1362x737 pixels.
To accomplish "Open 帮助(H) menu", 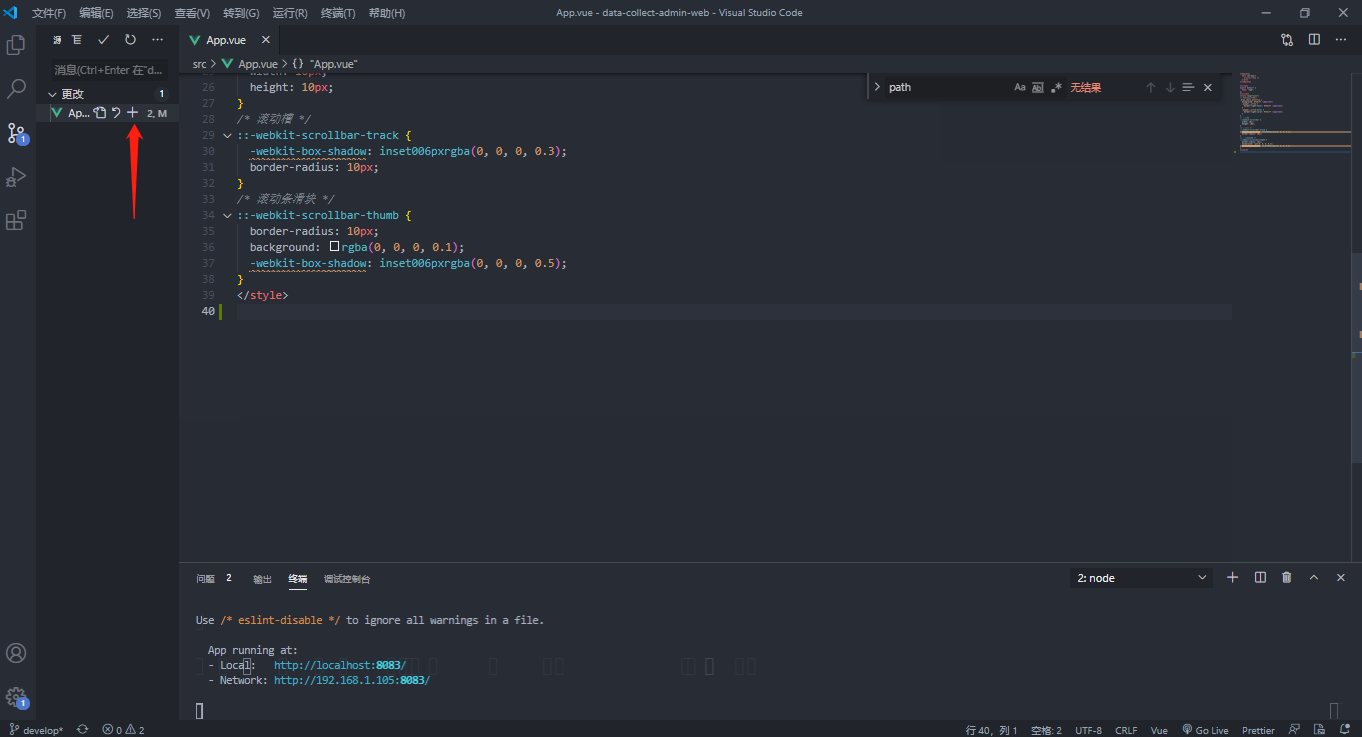I will pos(387,13).
